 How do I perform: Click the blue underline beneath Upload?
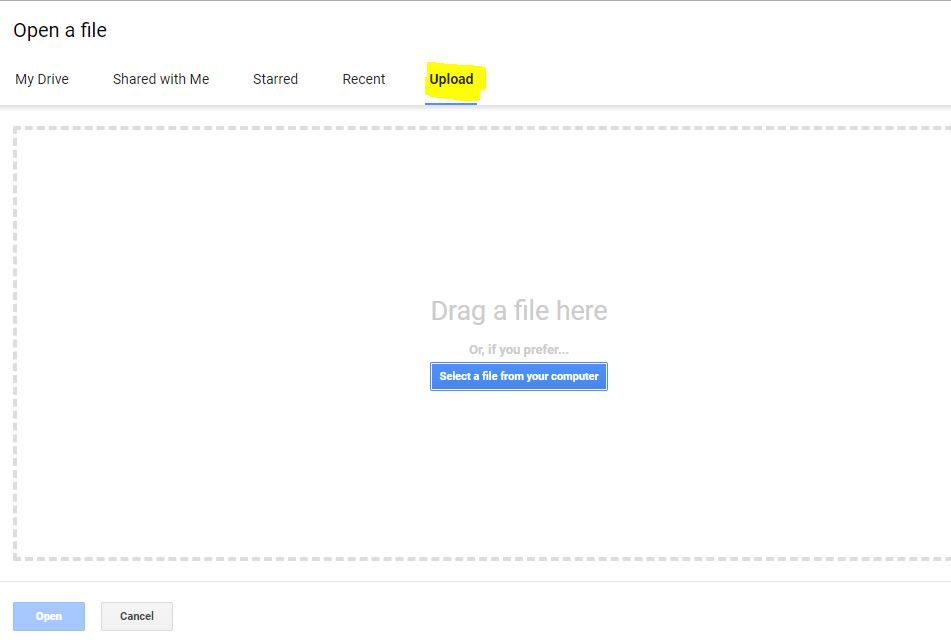pos(451,104)
